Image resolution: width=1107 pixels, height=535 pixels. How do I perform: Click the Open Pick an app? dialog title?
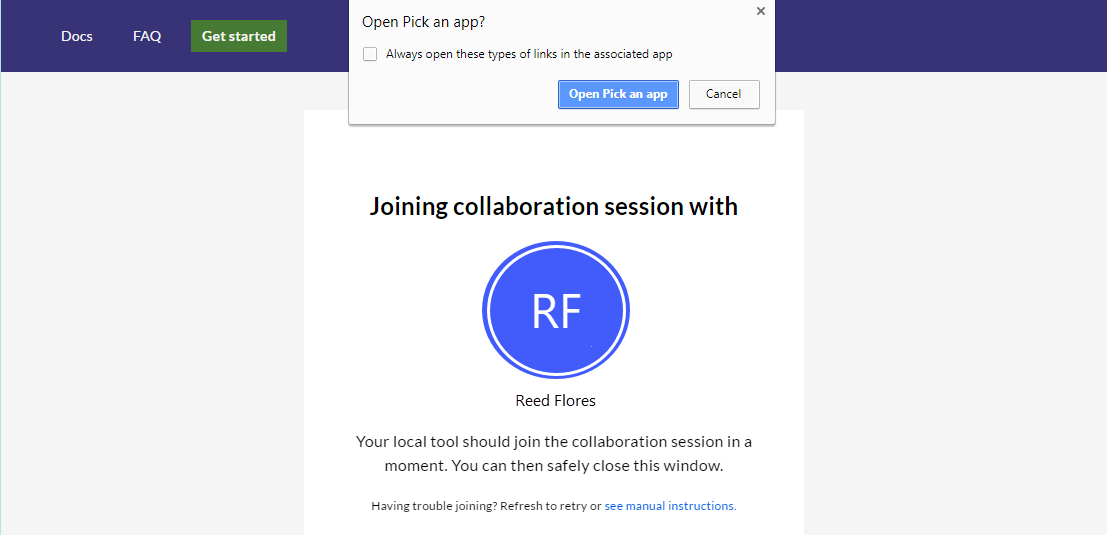[x=423, y=22]
